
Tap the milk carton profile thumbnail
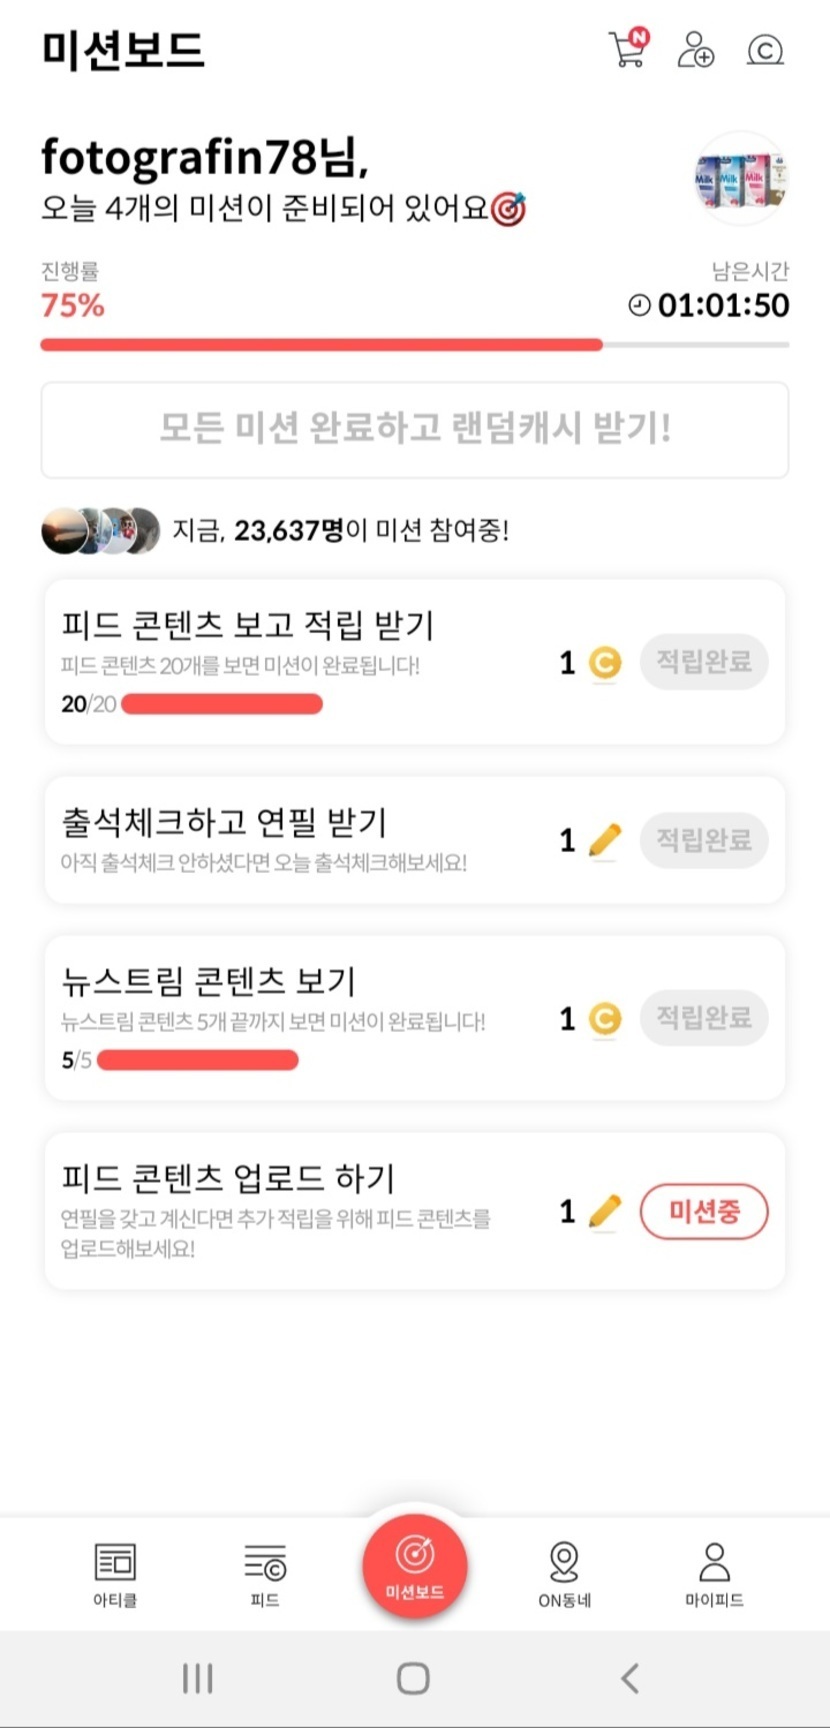pos(741,179)
